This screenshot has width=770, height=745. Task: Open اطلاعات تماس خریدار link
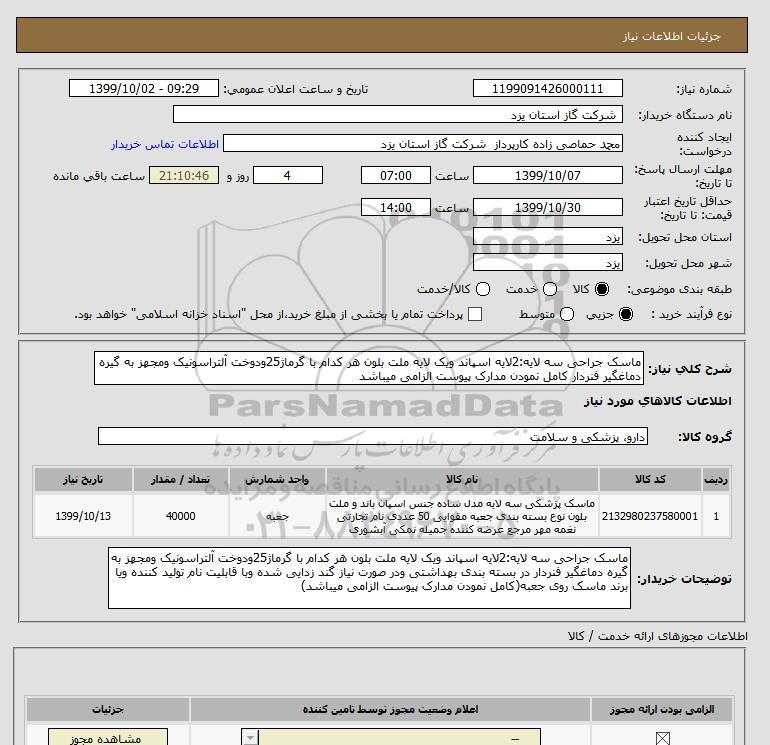coord(165,144)
